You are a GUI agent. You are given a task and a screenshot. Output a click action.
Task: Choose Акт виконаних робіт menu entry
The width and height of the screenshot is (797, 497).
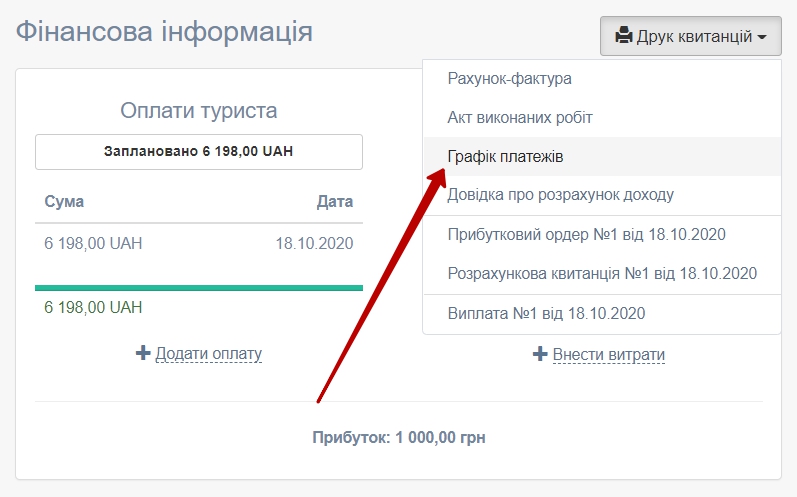520,118
